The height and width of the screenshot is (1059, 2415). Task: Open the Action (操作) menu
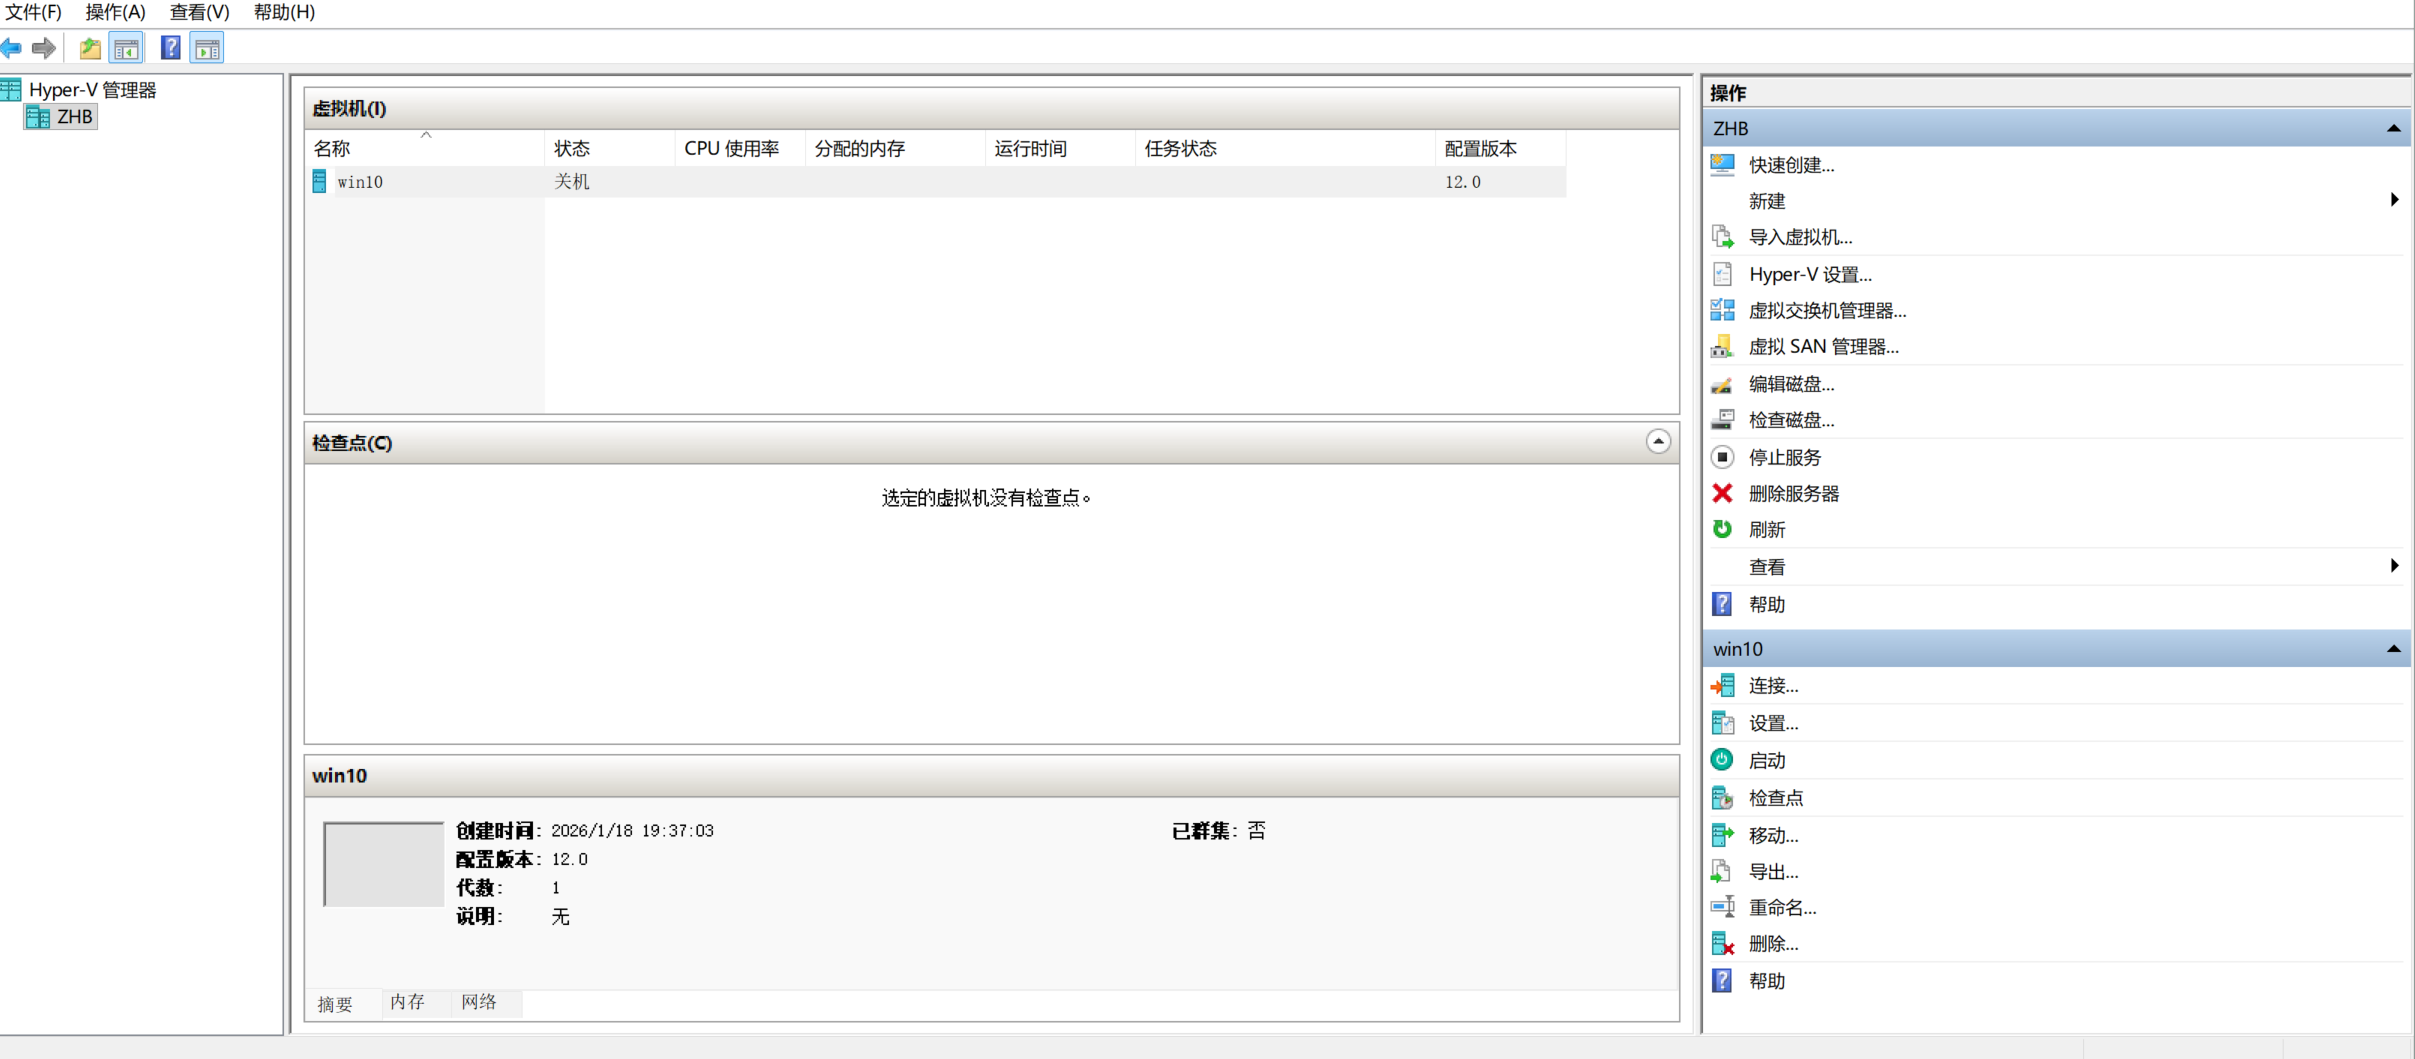(115, 12)
